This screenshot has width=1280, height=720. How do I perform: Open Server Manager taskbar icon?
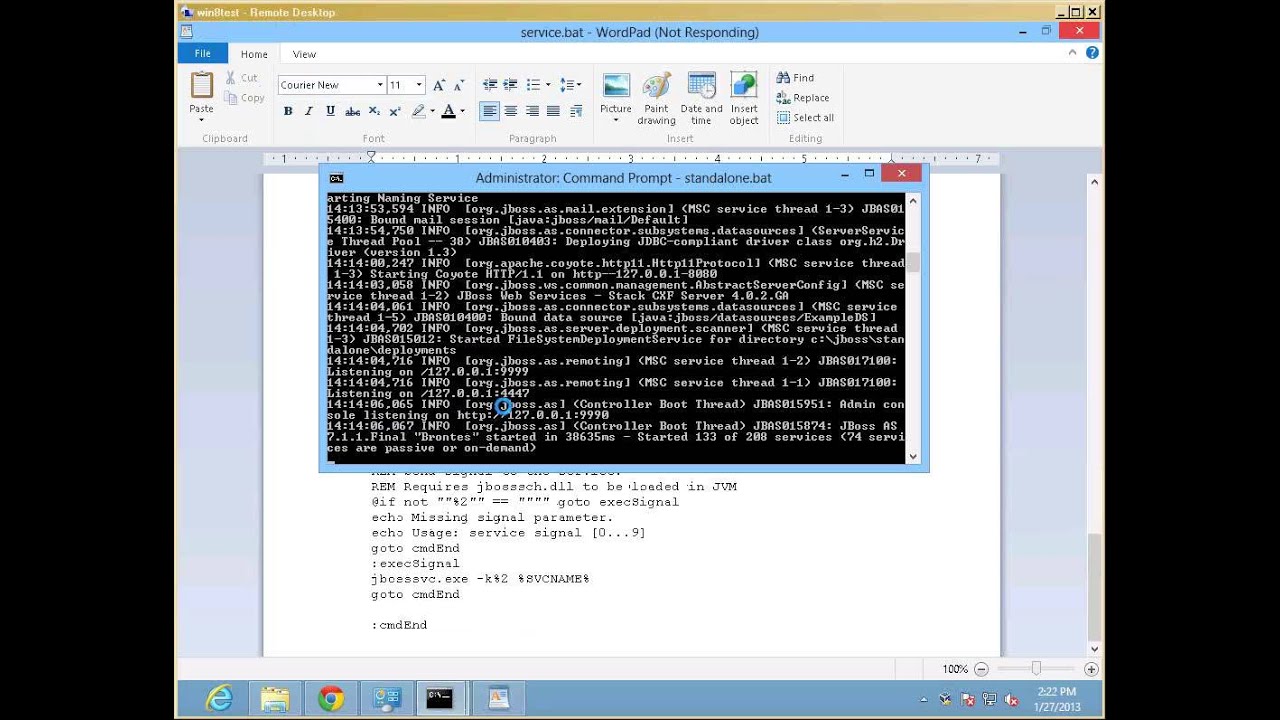[386, 698]
